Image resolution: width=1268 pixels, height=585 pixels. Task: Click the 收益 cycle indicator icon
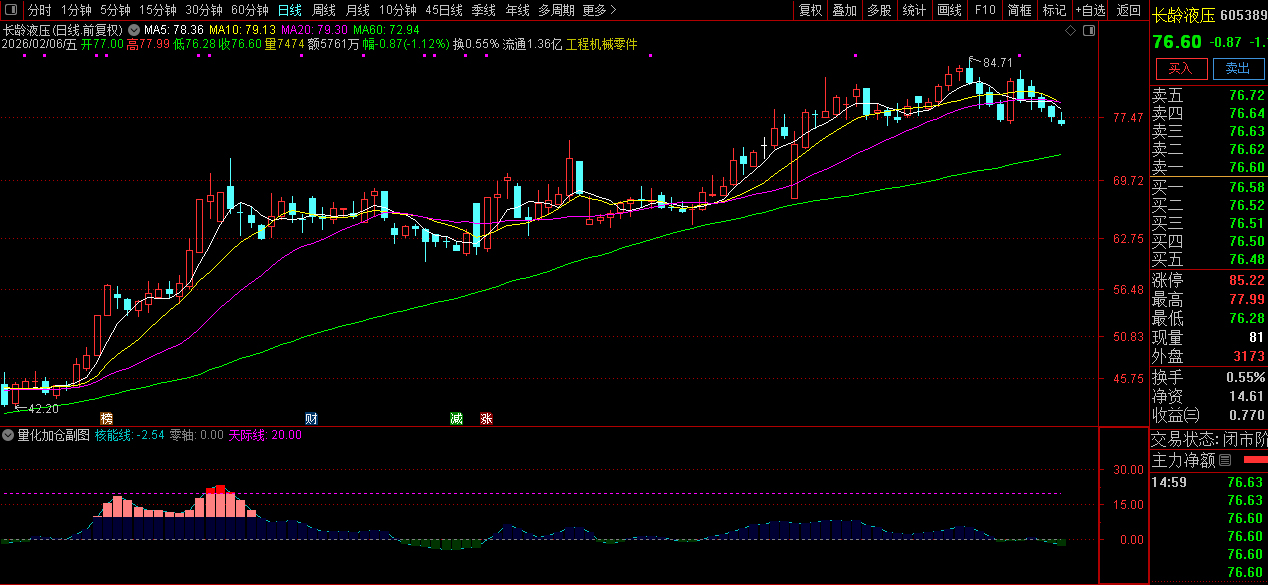pos(1192,415)
